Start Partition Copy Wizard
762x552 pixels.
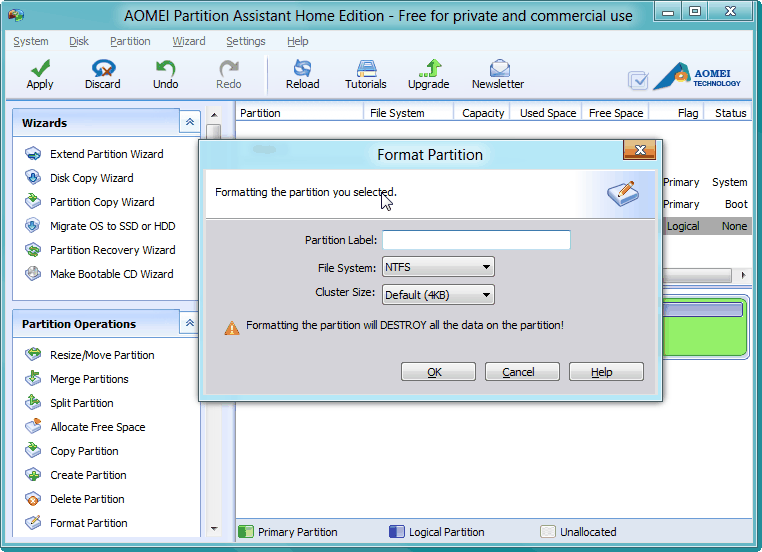pyautogui.click(x=102, y=202)
